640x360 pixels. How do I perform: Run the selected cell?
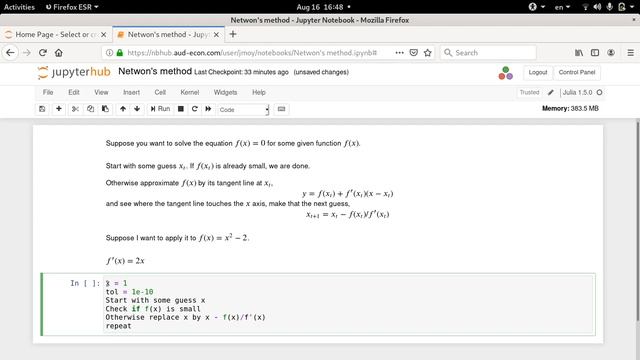tap(160, 109)
